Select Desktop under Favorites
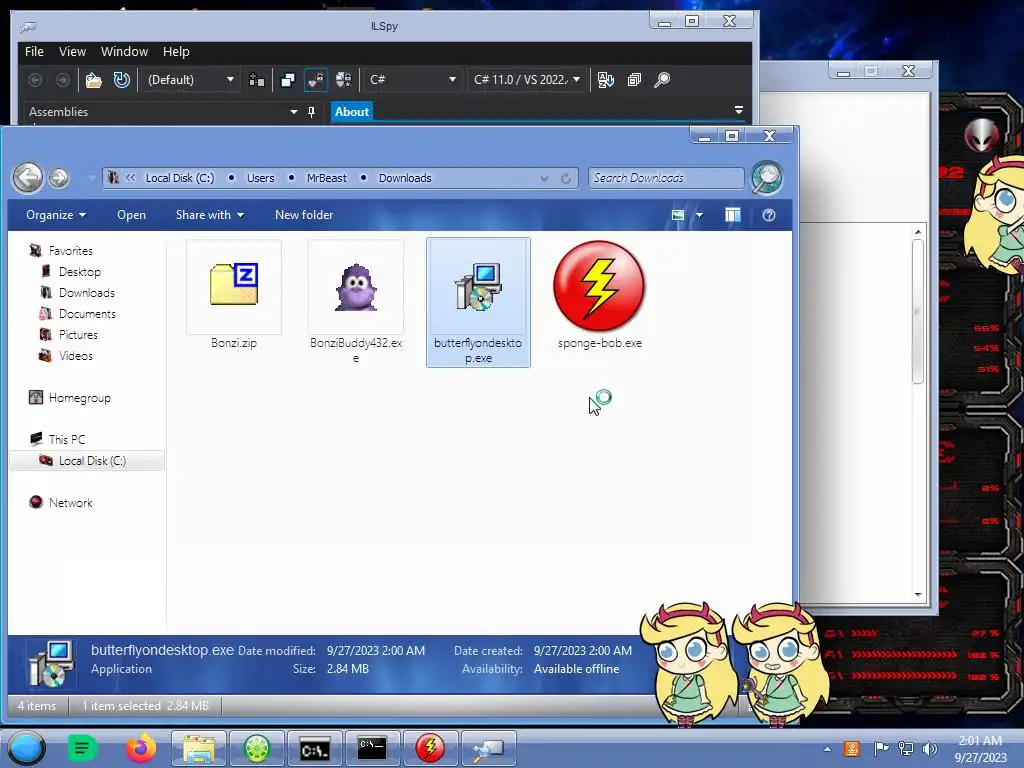Image resolution: width=1024 pixels, height=768 pixels. (x=80, y=272)
